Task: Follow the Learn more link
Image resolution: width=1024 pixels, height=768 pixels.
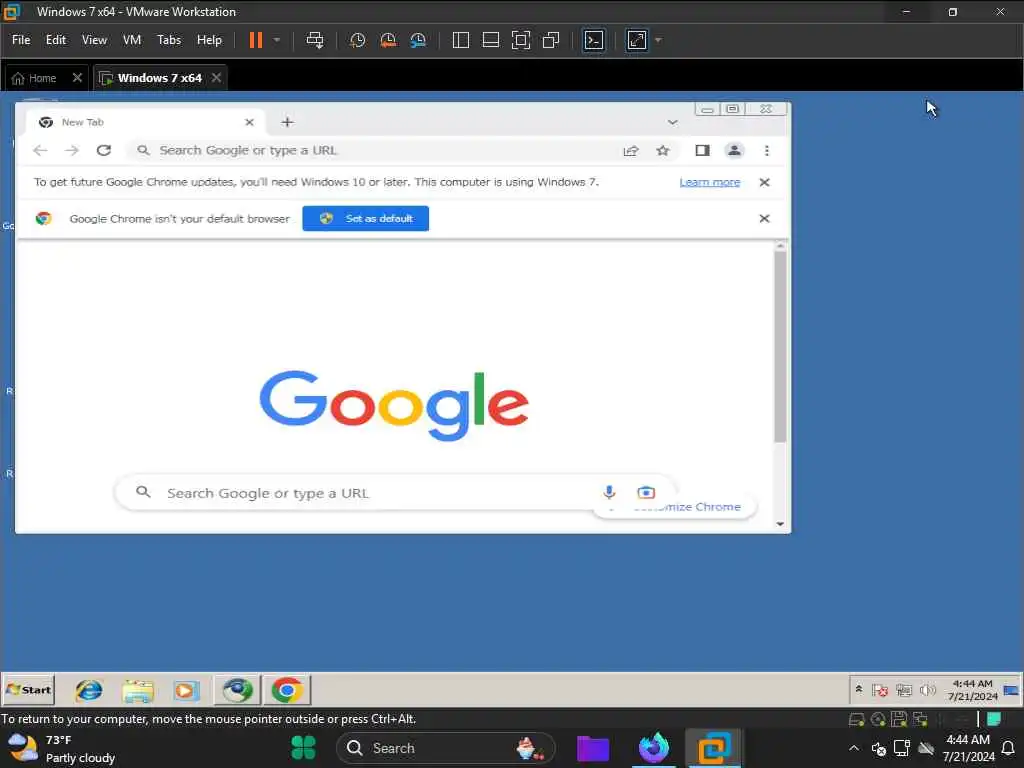Action: 710,182
